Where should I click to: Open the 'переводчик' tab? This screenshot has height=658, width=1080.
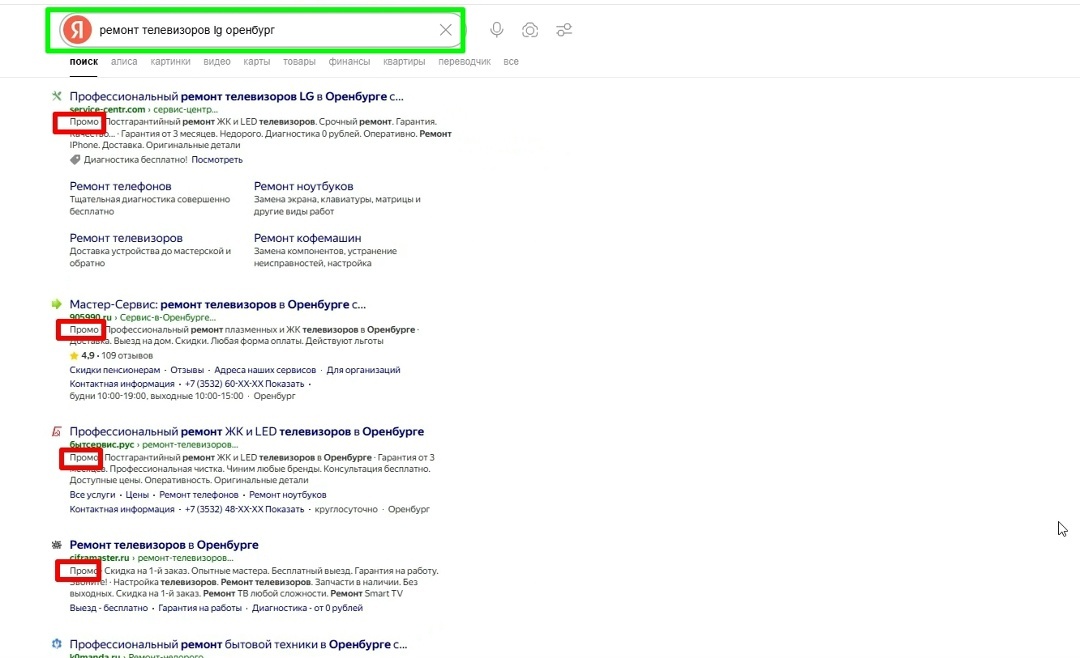pyautogui.click(x=464, y=61)
